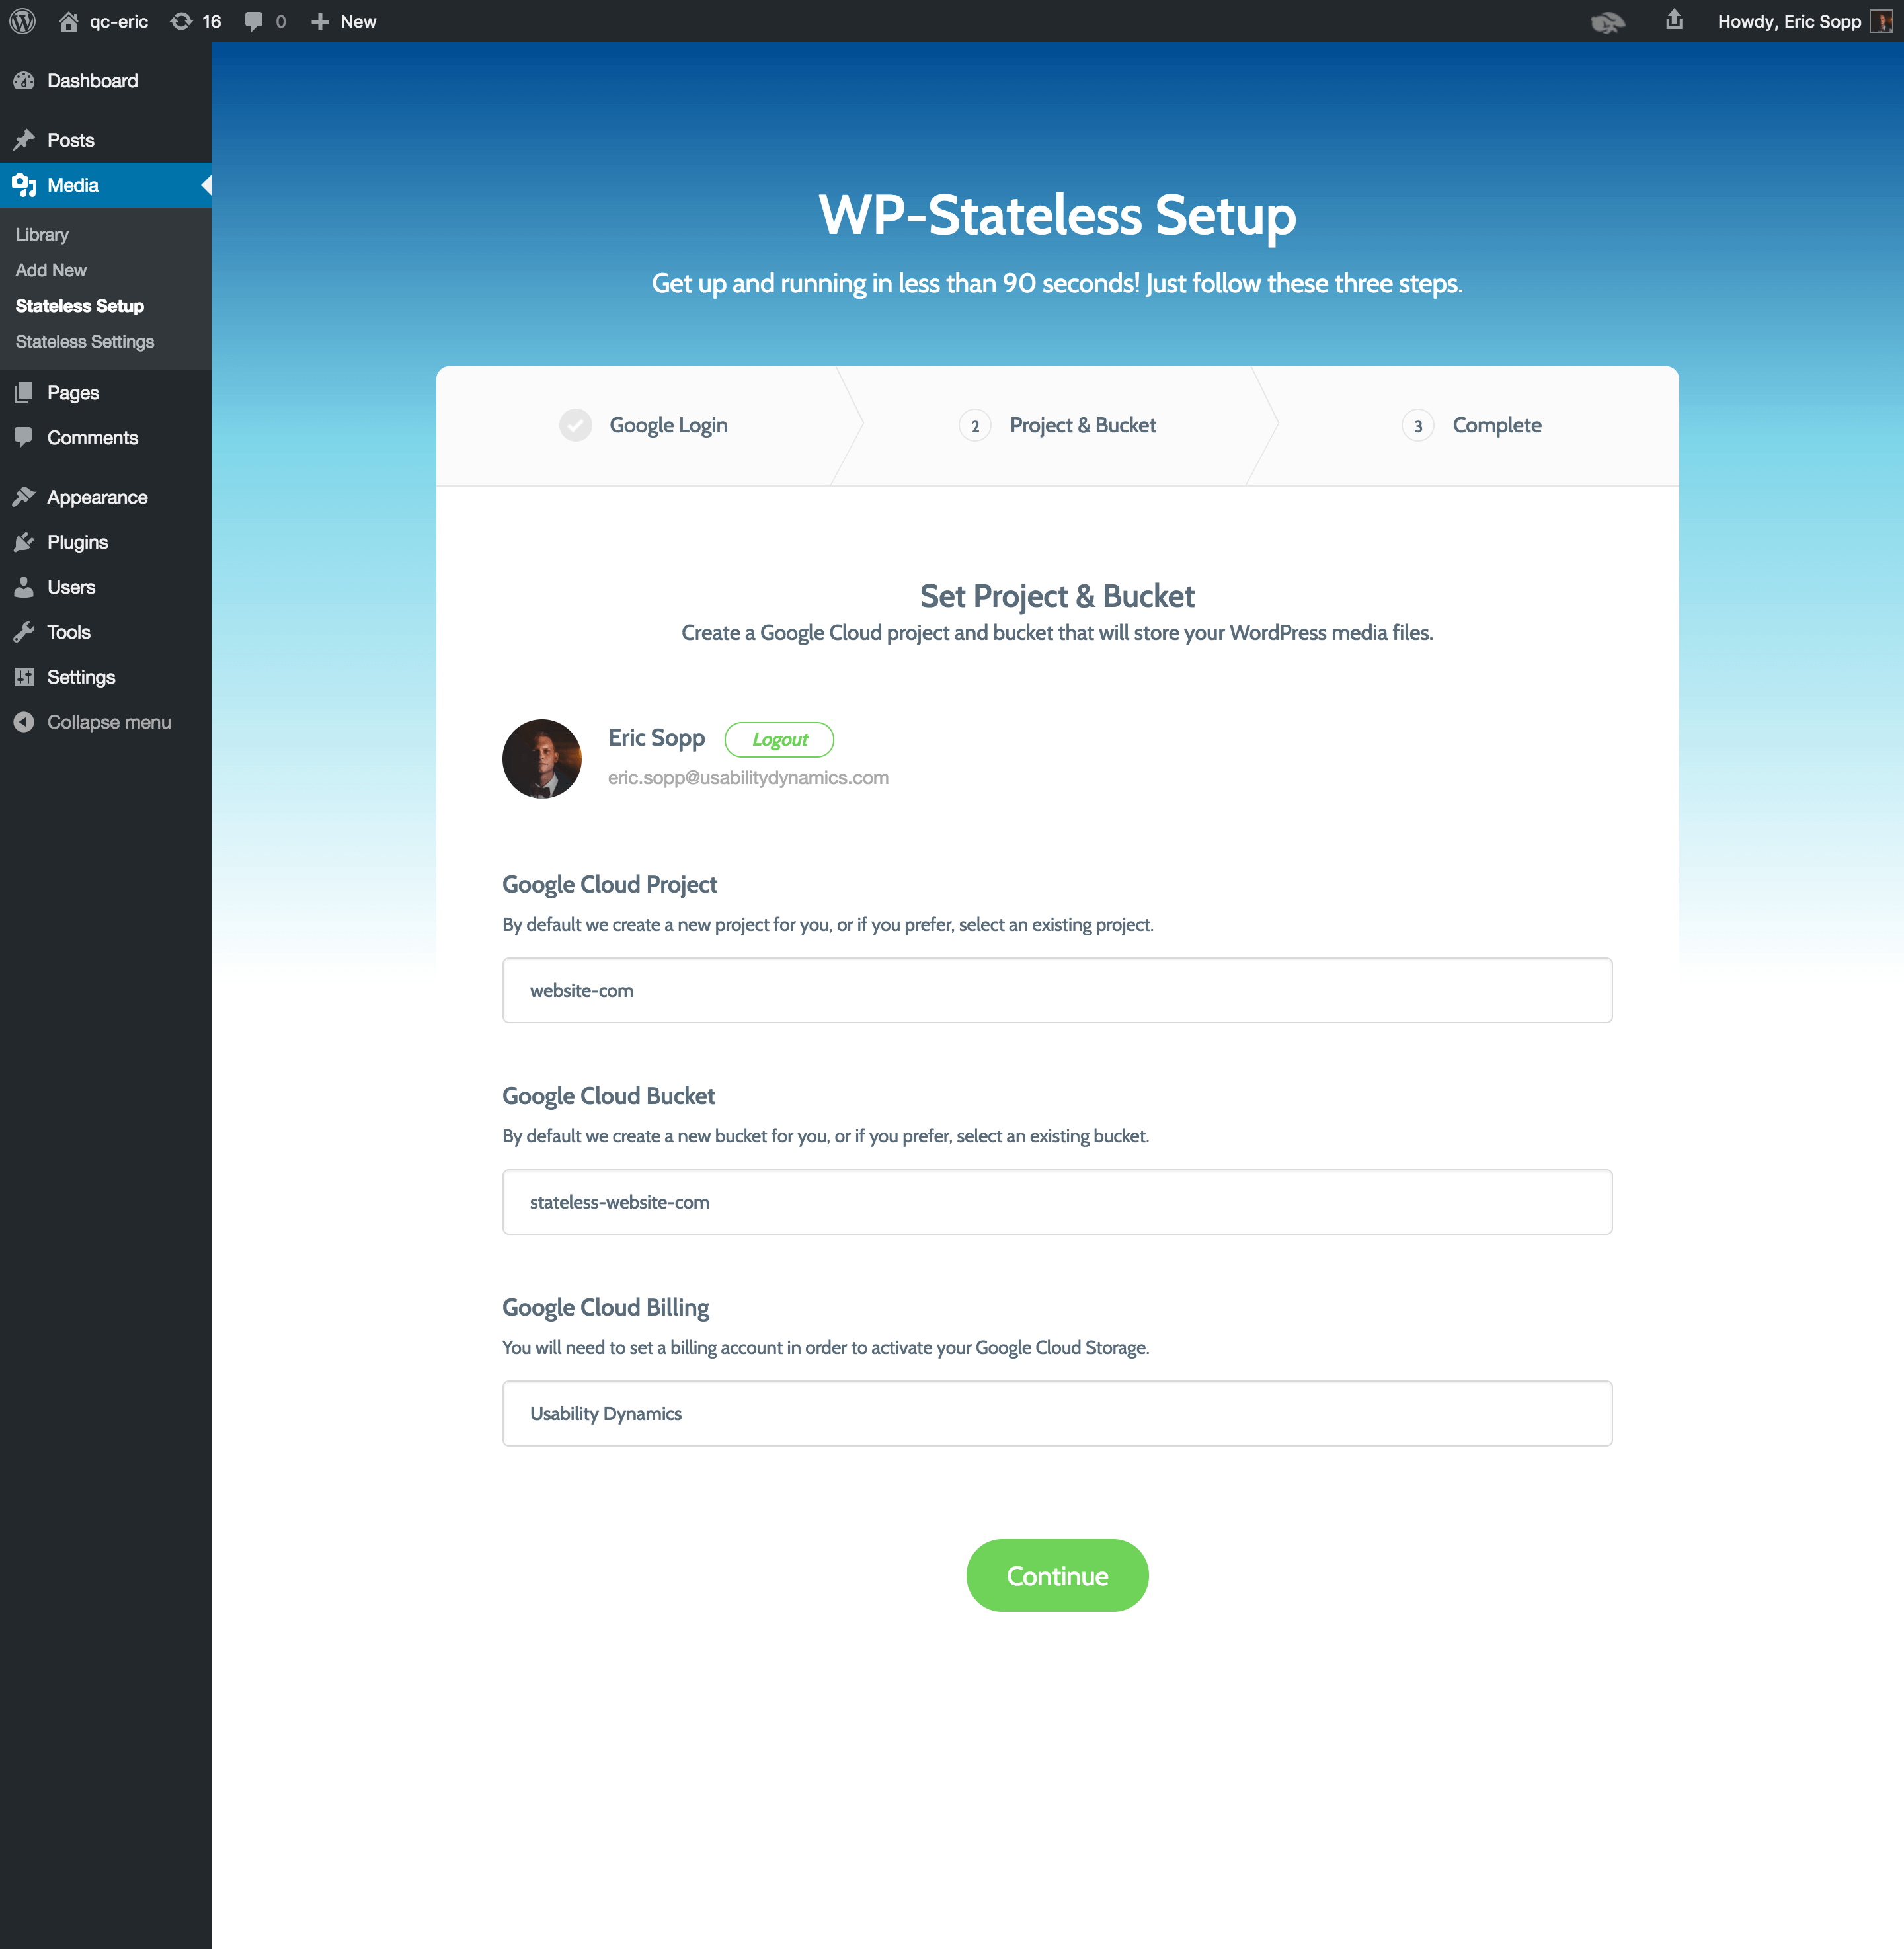Click the Google Login completed checkmark
The width and height of the screenshot is (1904, 1949).
tap(577, 424)
